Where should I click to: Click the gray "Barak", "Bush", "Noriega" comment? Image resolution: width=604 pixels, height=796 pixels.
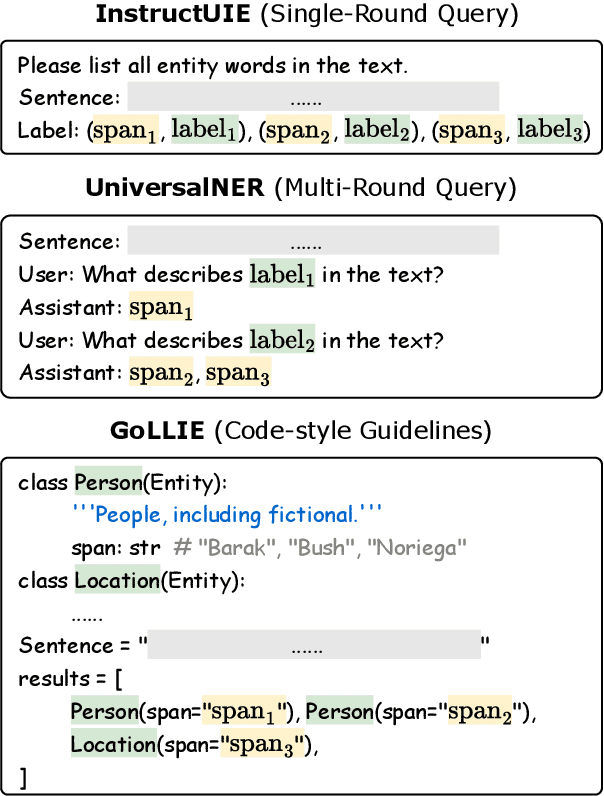tap(332, 548)
